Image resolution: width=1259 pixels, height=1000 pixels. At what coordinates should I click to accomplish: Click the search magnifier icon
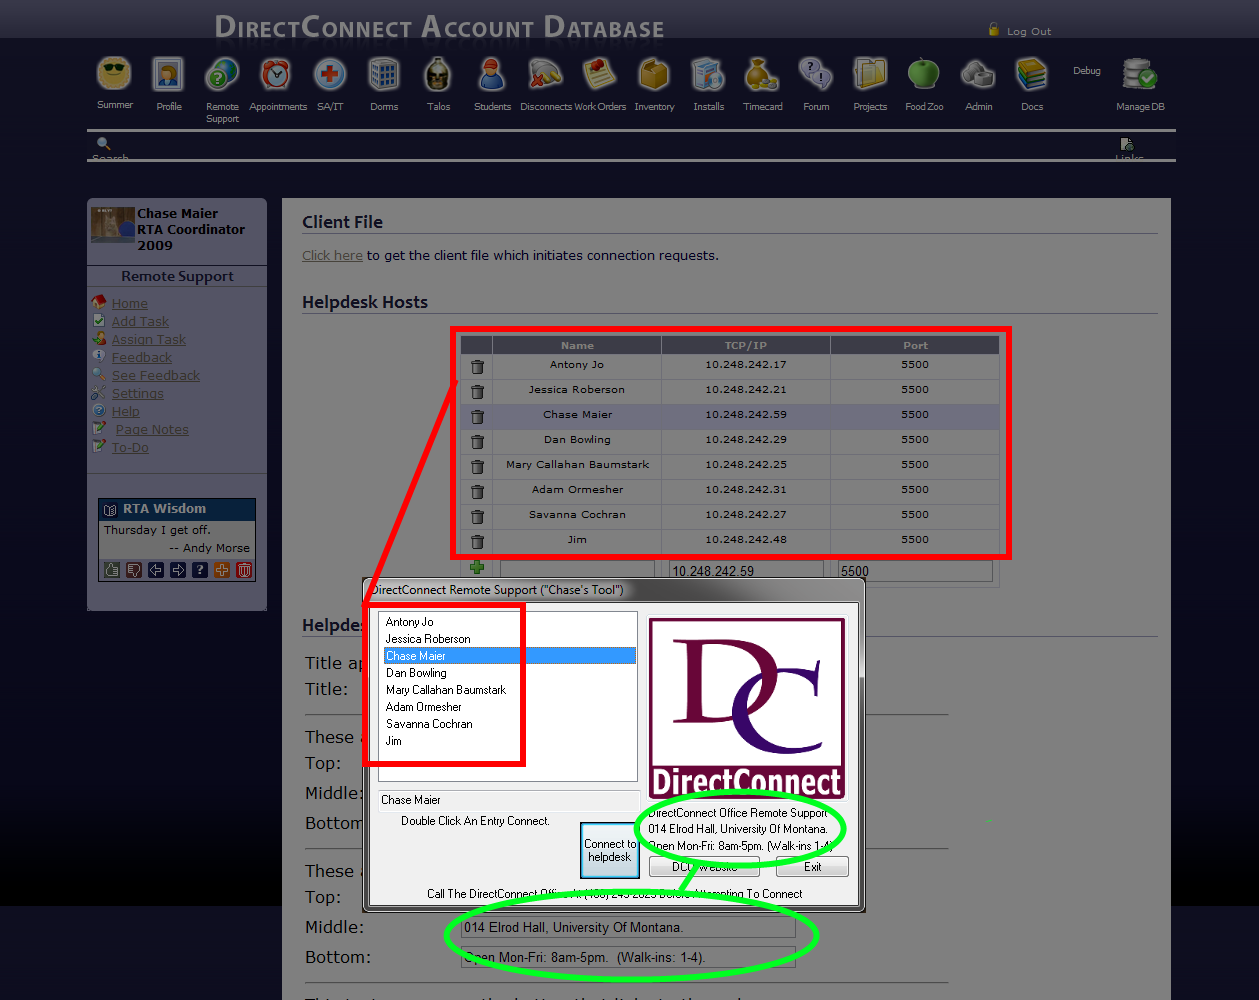tap(103, 144)
